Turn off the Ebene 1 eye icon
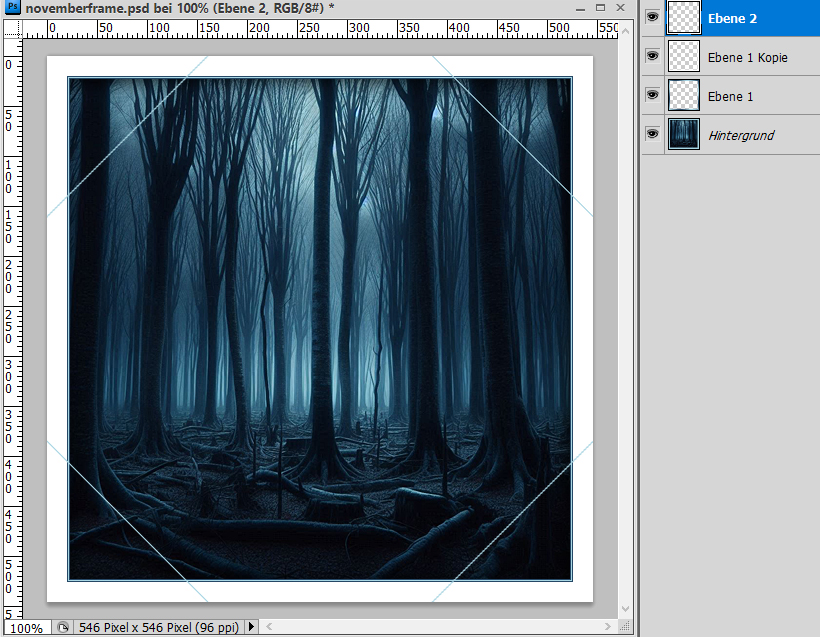 [x=653, y=96]
